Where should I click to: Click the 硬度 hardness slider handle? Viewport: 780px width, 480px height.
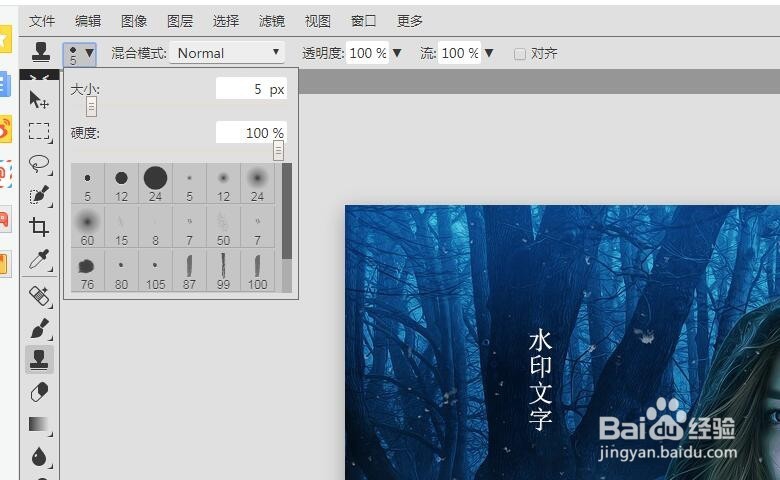(279, 151)
